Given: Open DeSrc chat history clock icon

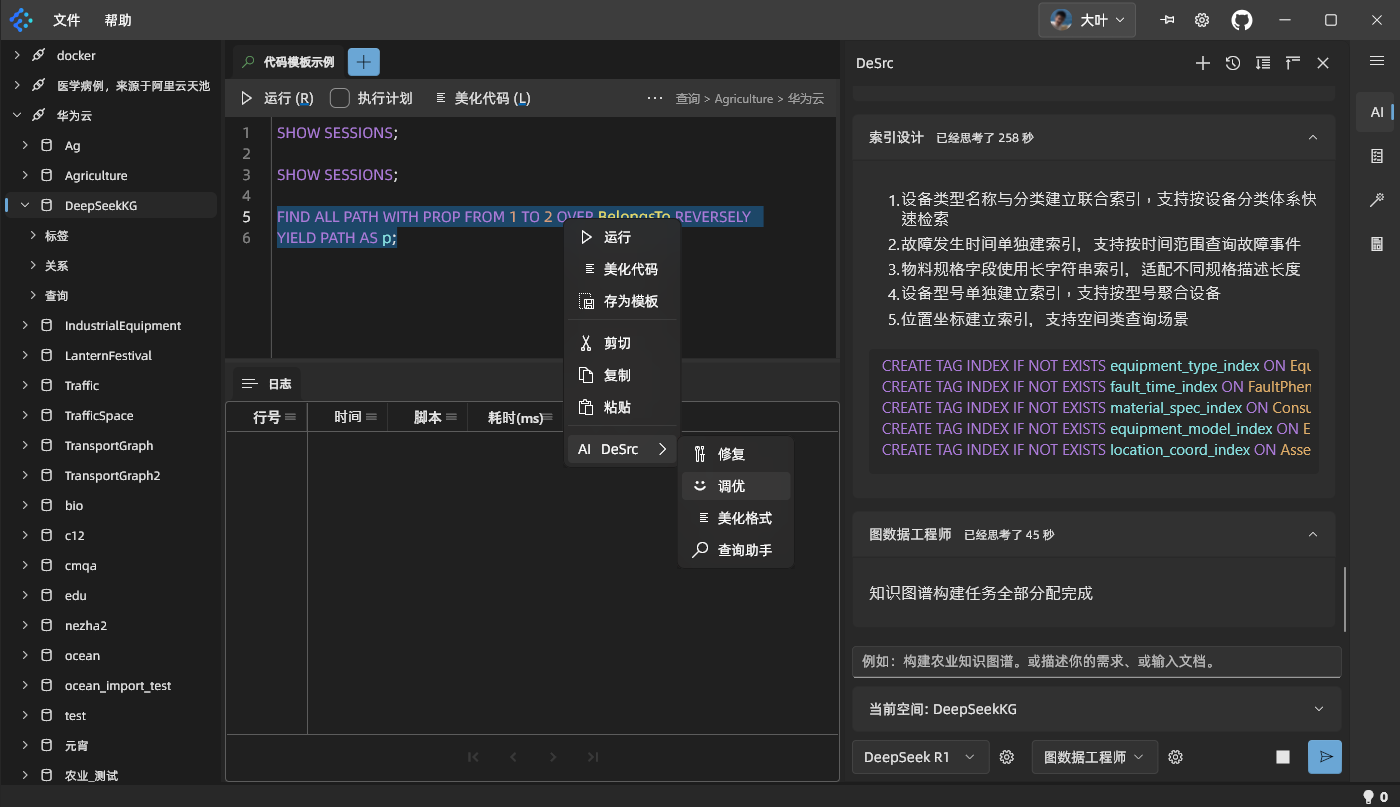Looking at the screenshot, I should pos(1233,63).
